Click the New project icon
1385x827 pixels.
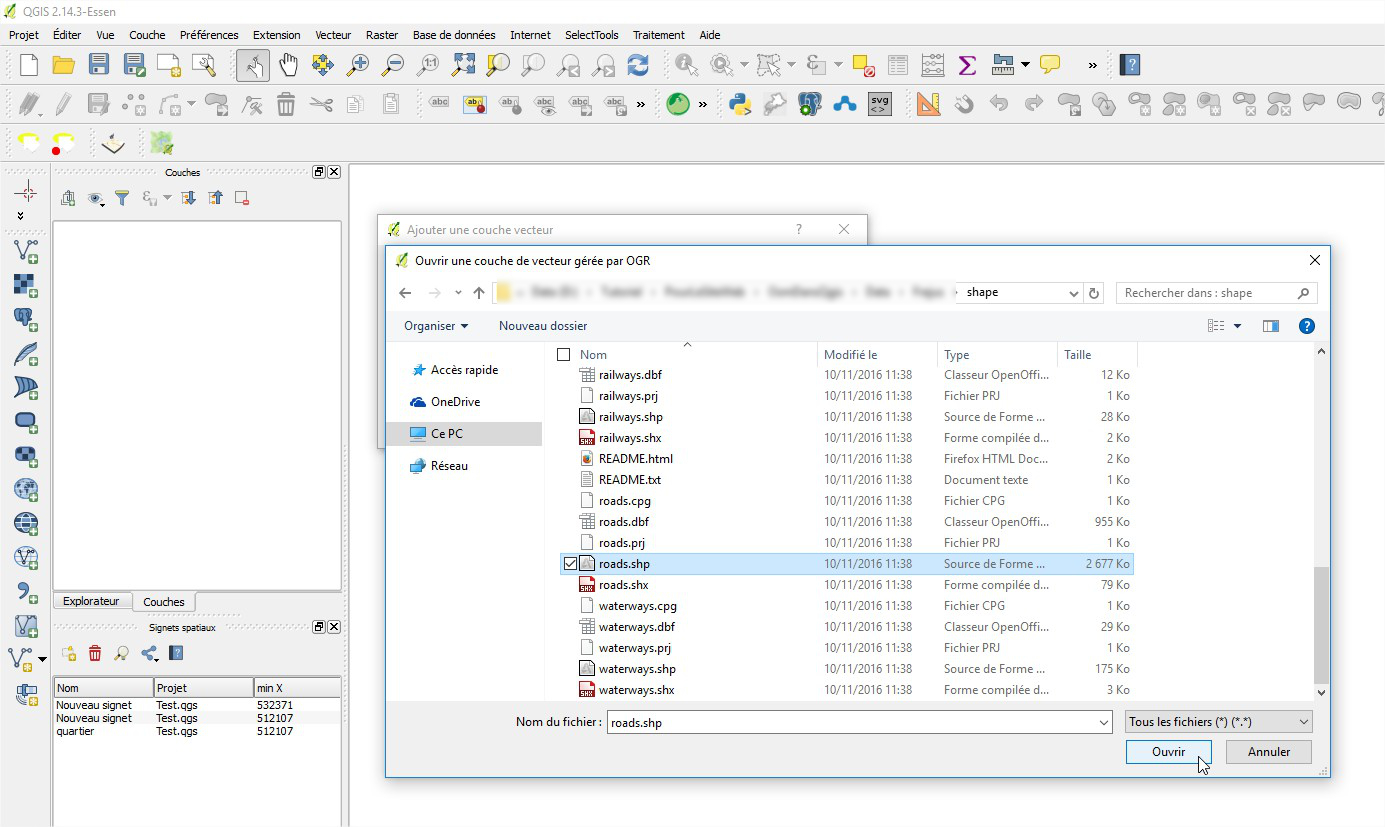[x=29, y=65]
